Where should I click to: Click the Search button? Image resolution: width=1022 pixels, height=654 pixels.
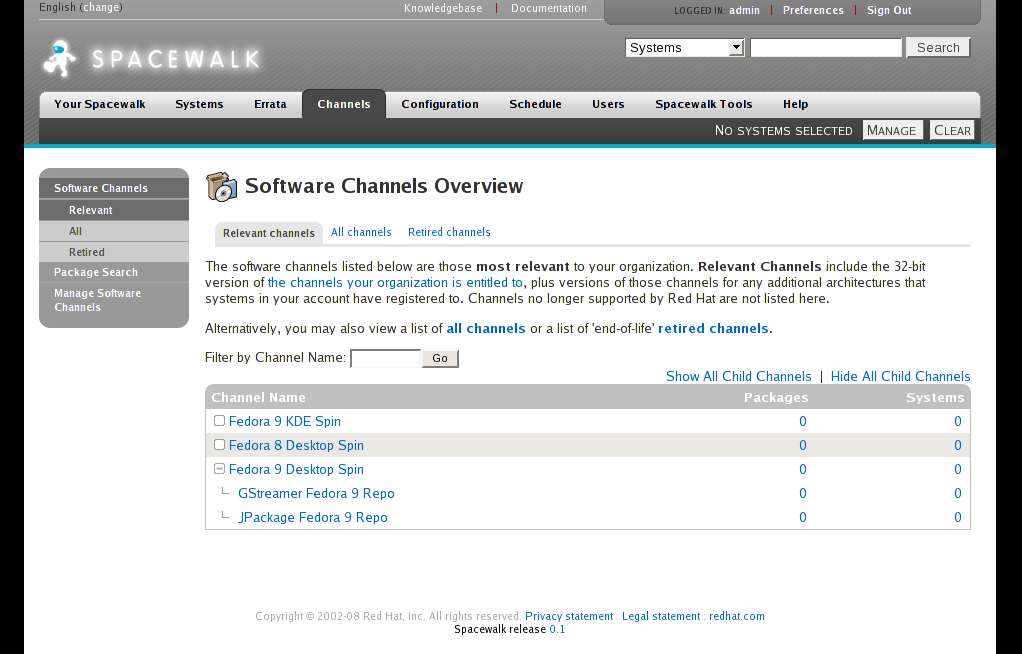[938, 48]
